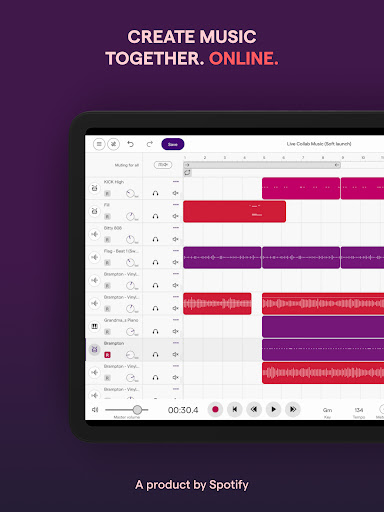
Task: Mute the KICK High track
Action: 175,193
